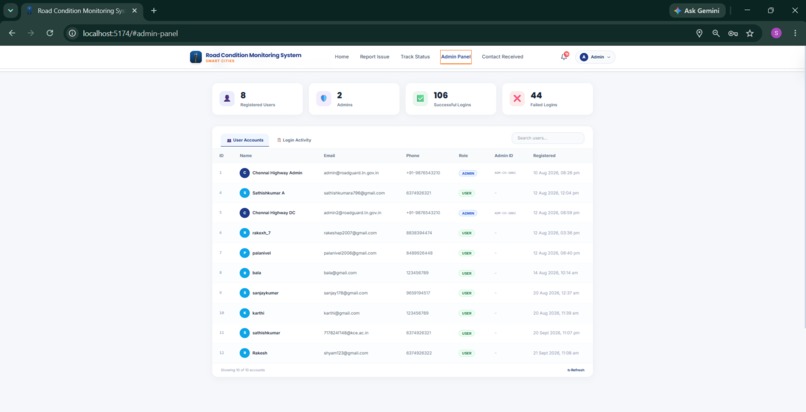
Task: Click the browser vertical scrollbar
Action: (x=804, y=188)
